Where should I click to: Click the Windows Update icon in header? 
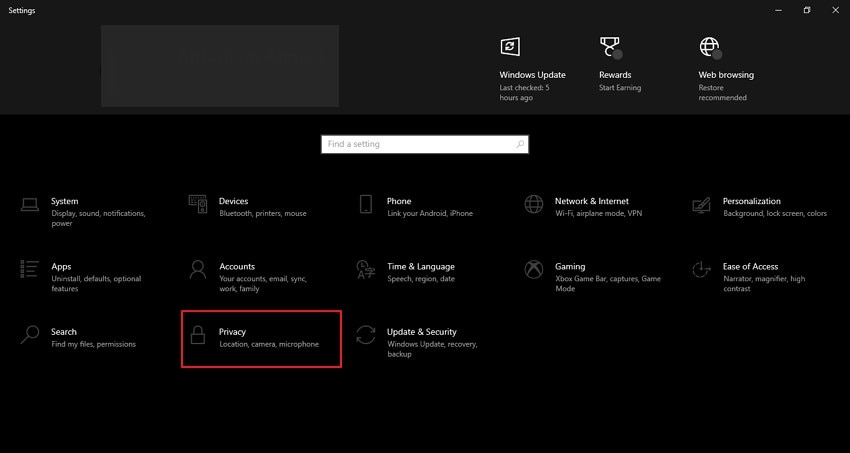coord(510,47)
